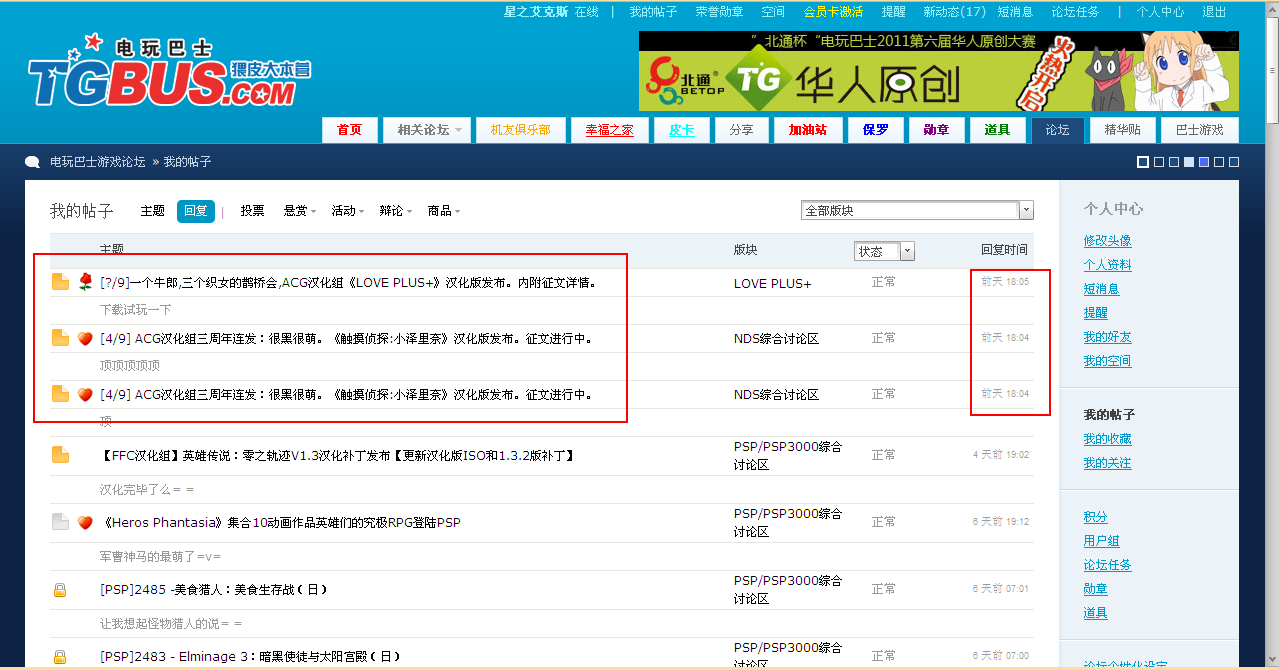The width and height of the screenshot is (1279, 670).
Task: Click 电玩巴士游戏论坛 breadcrumb link
Action: click(98, 162)
